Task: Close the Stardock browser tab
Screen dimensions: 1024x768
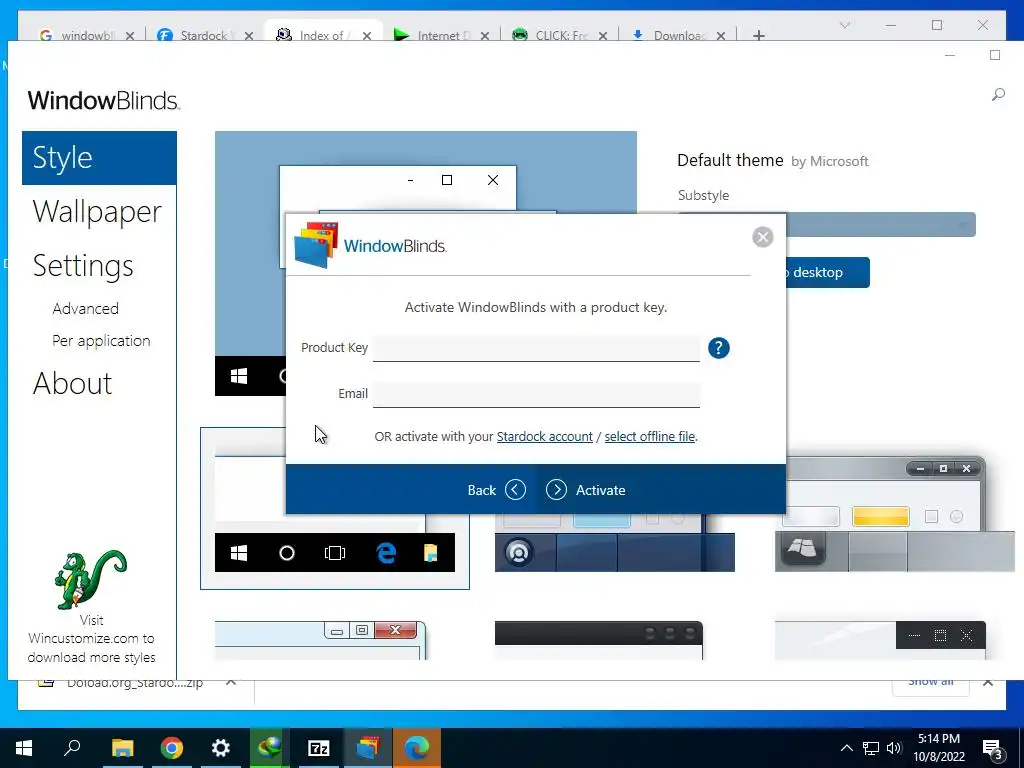Action: (248, 36)
